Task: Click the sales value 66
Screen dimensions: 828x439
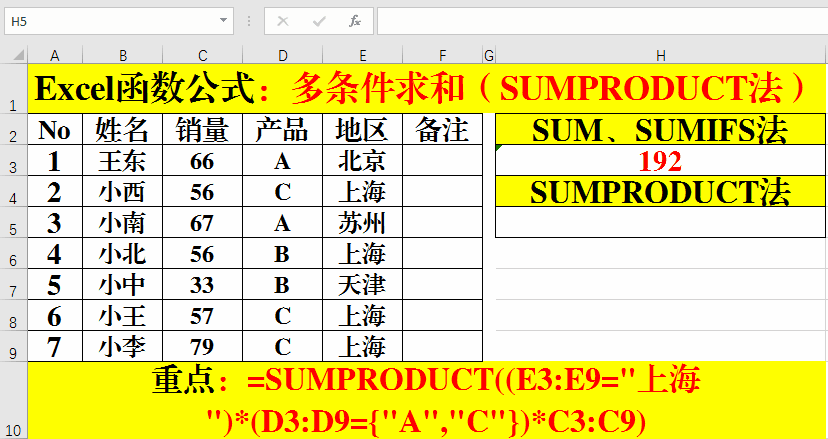Action: tap(203, 160)
